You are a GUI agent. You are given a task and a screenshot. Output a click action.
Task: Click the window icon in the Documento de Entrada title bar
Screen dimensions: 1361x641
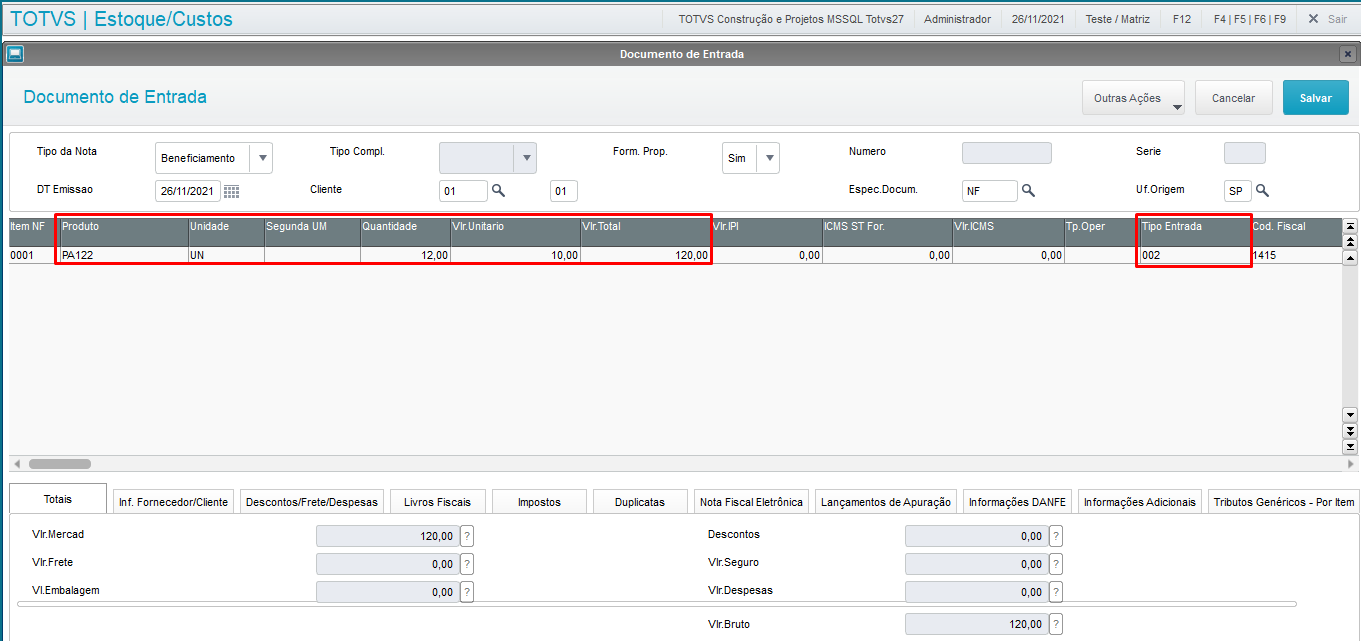click(x=14, y=54)
